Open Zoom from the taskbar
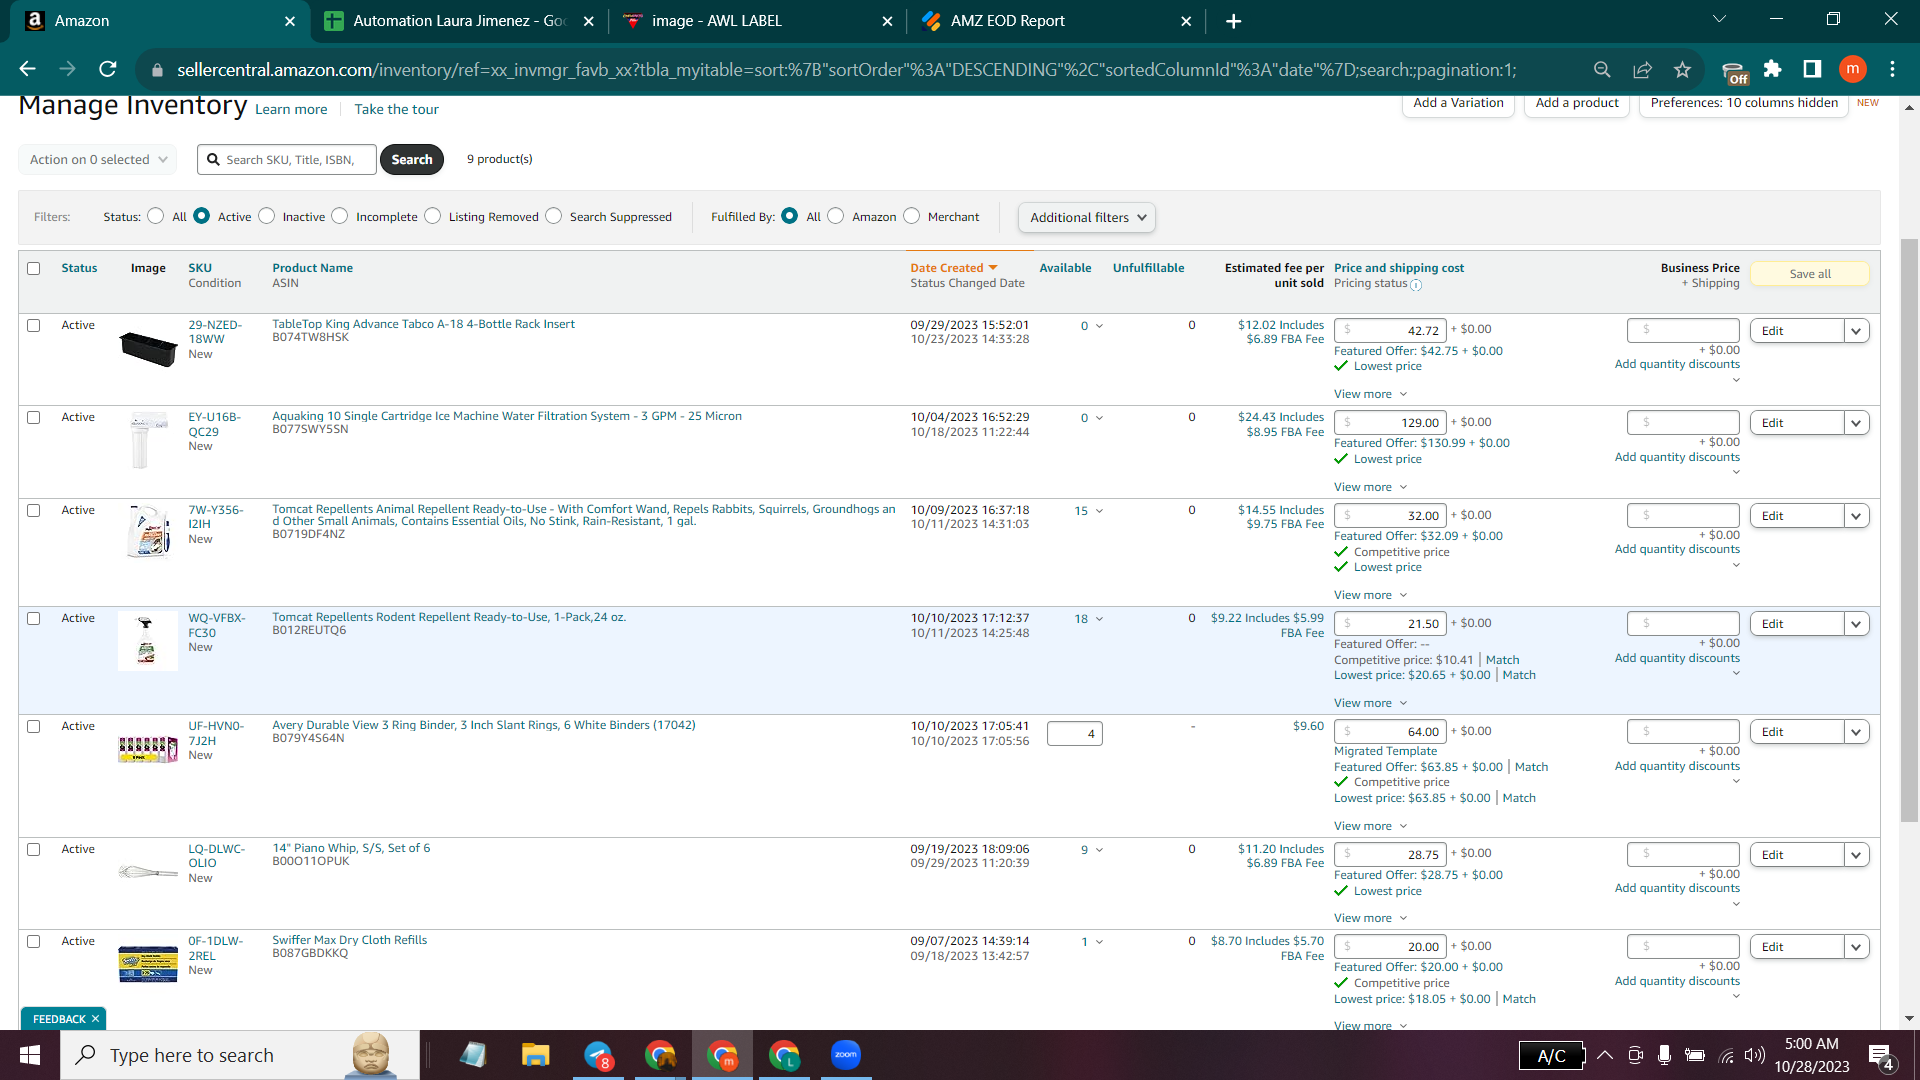1920x1080 pixels. (846, 1055)
